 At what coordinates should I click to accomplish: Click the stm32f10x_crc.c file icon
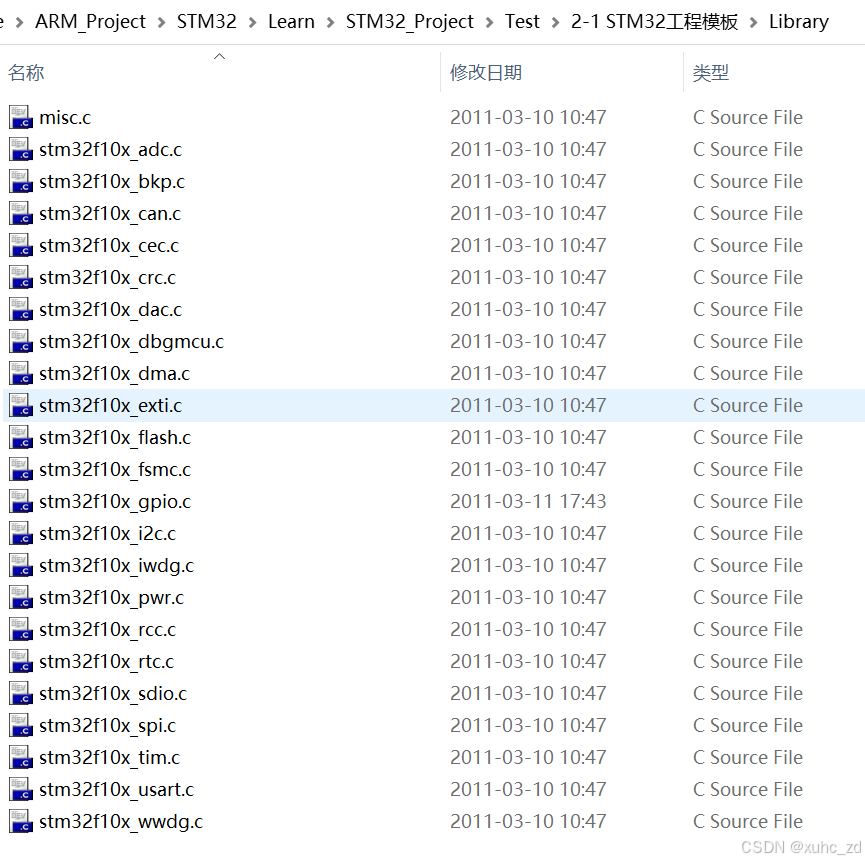click(21, 277)
